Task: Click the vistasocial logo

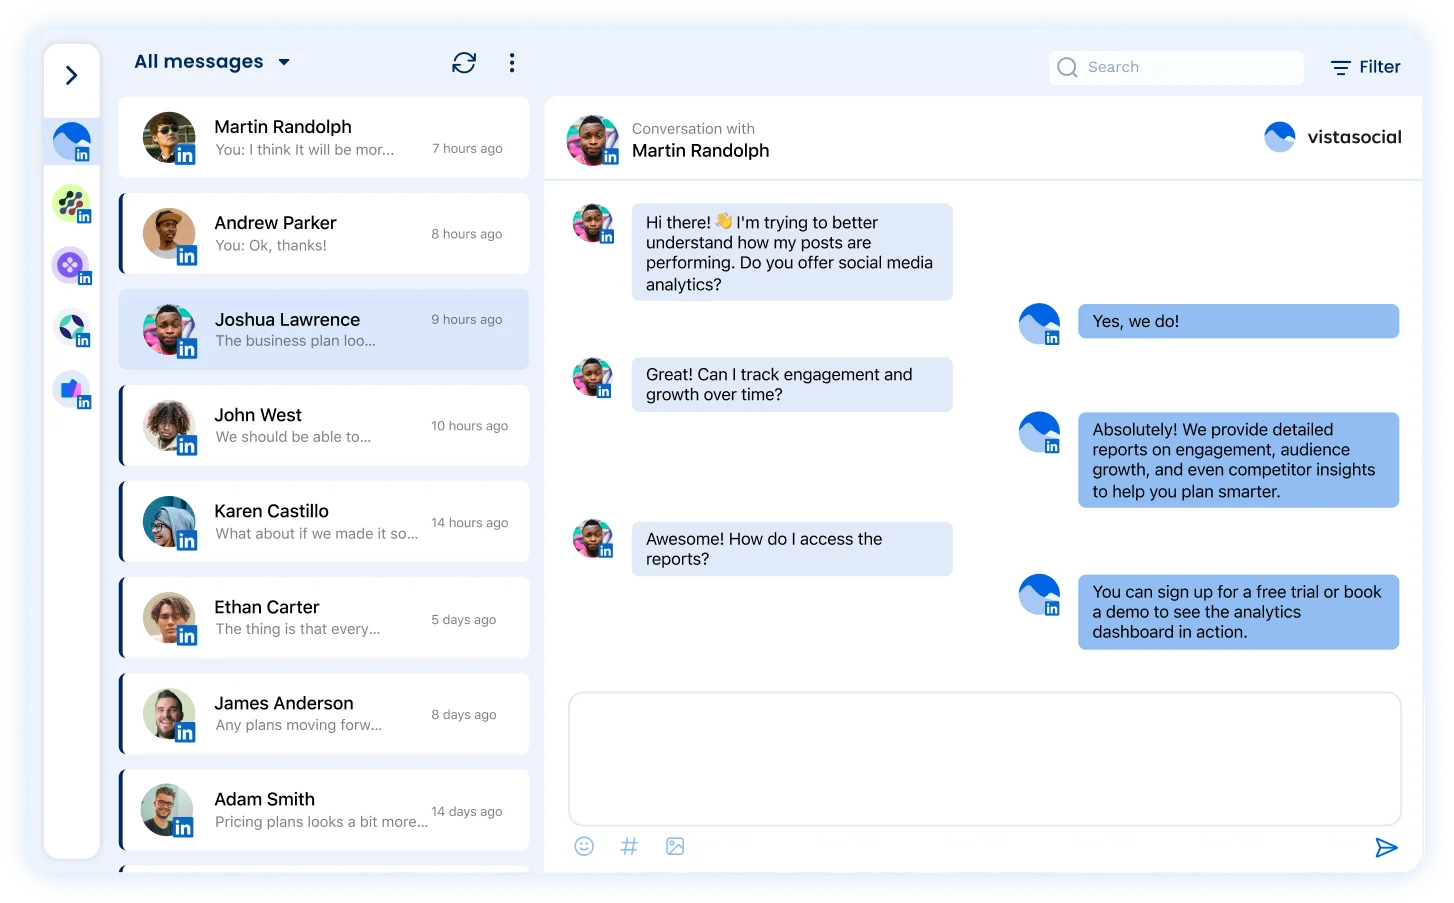Action: (x=1333, y=137)
